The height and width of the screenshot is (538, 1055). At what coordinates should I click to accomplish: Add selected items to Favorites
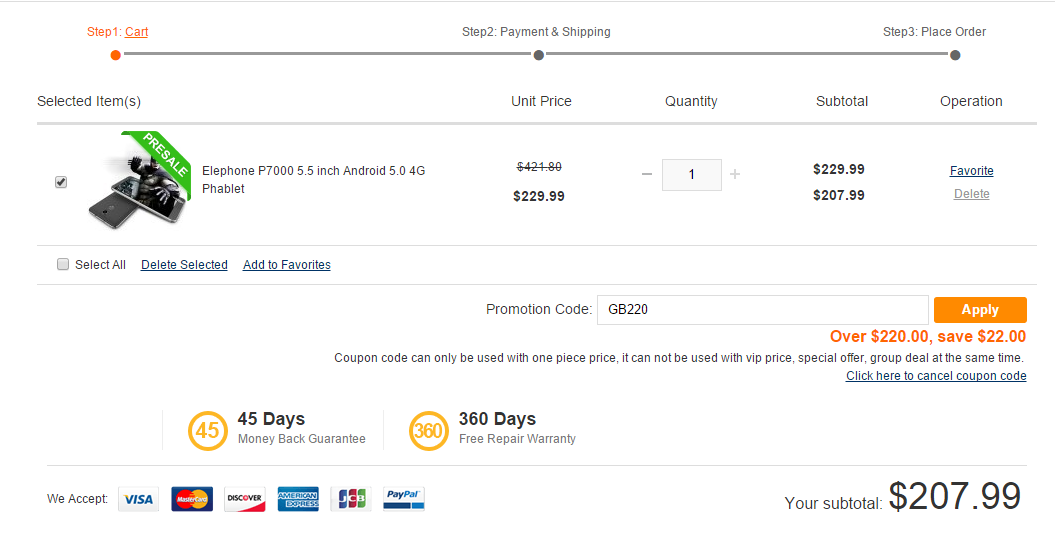pyautogui.click(x=286, y=265)
